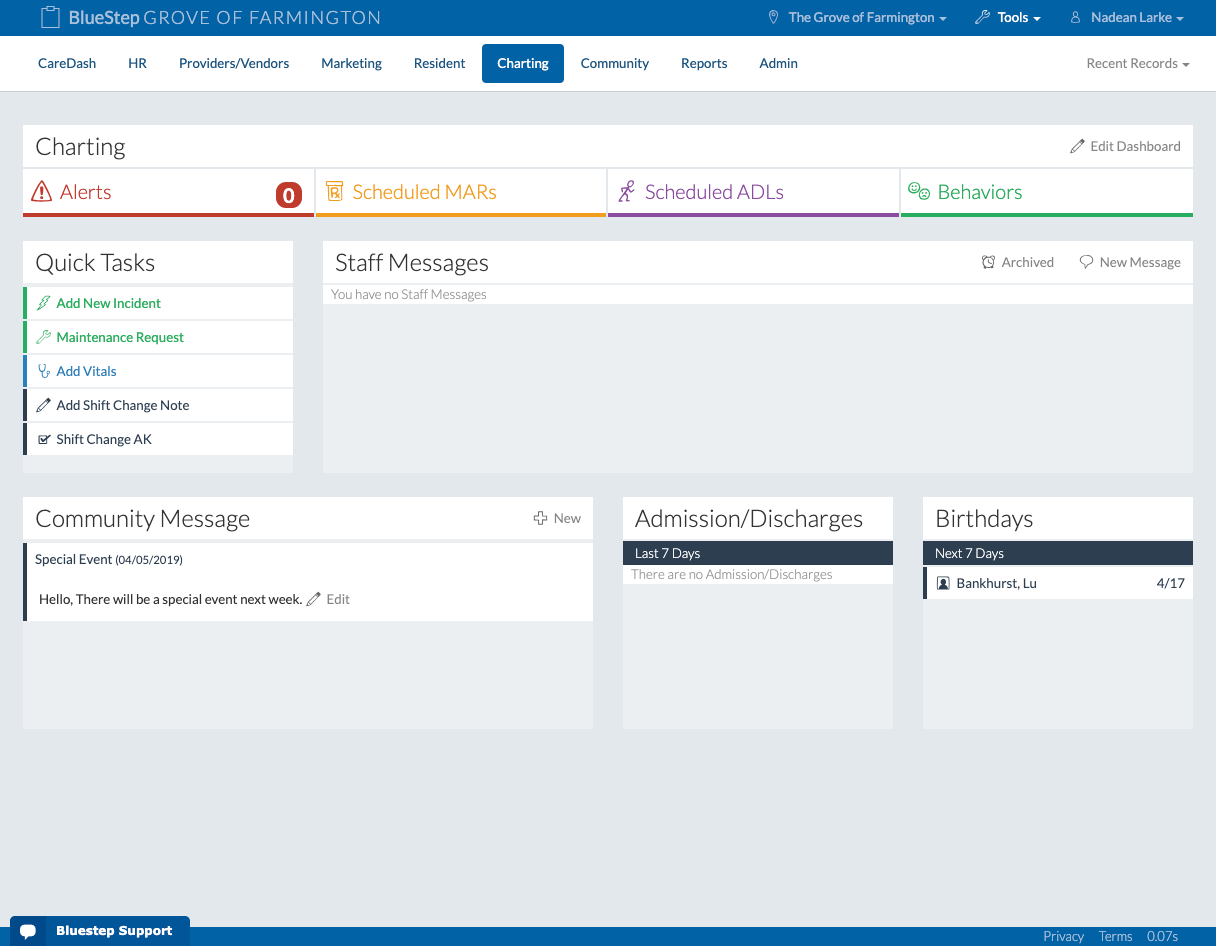Screen dimensions: 1216x946
Task: Open the Scheduled MARs panel
Action: [x=460, y=192]
